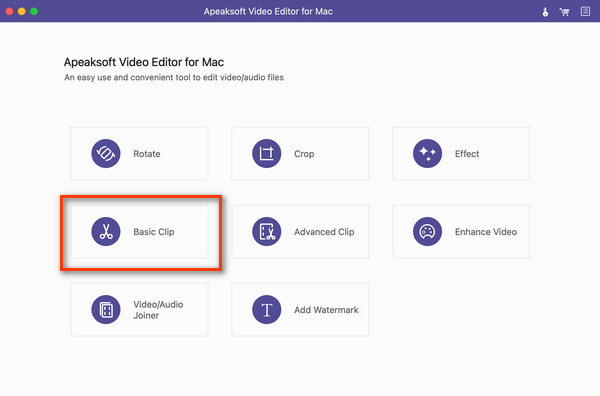Click the Apeaksoft Video Editor for Mac heading

click(x=144, y=62)
